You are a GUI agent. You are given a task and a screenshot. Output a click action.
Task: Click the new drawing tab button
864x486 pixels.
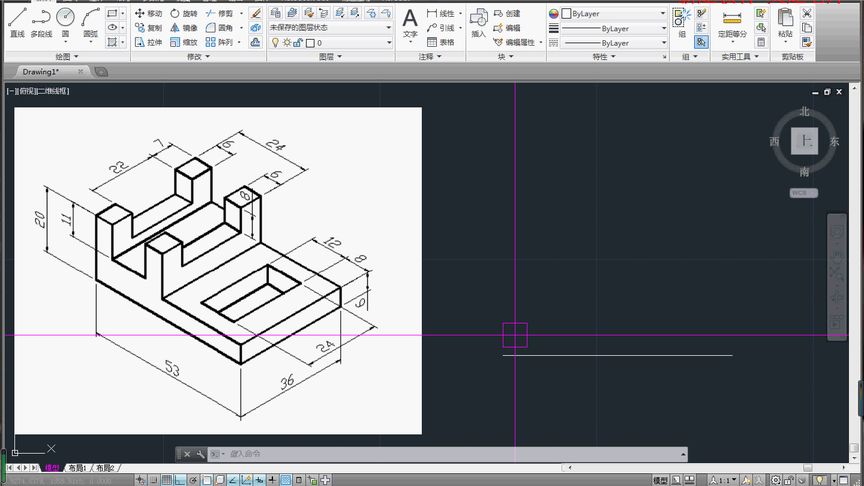tap(101, 72)
